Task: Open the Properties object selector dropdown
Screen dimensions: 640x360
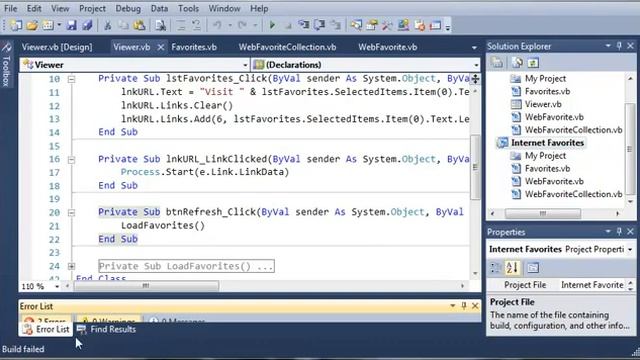Action: click(630, 249)
